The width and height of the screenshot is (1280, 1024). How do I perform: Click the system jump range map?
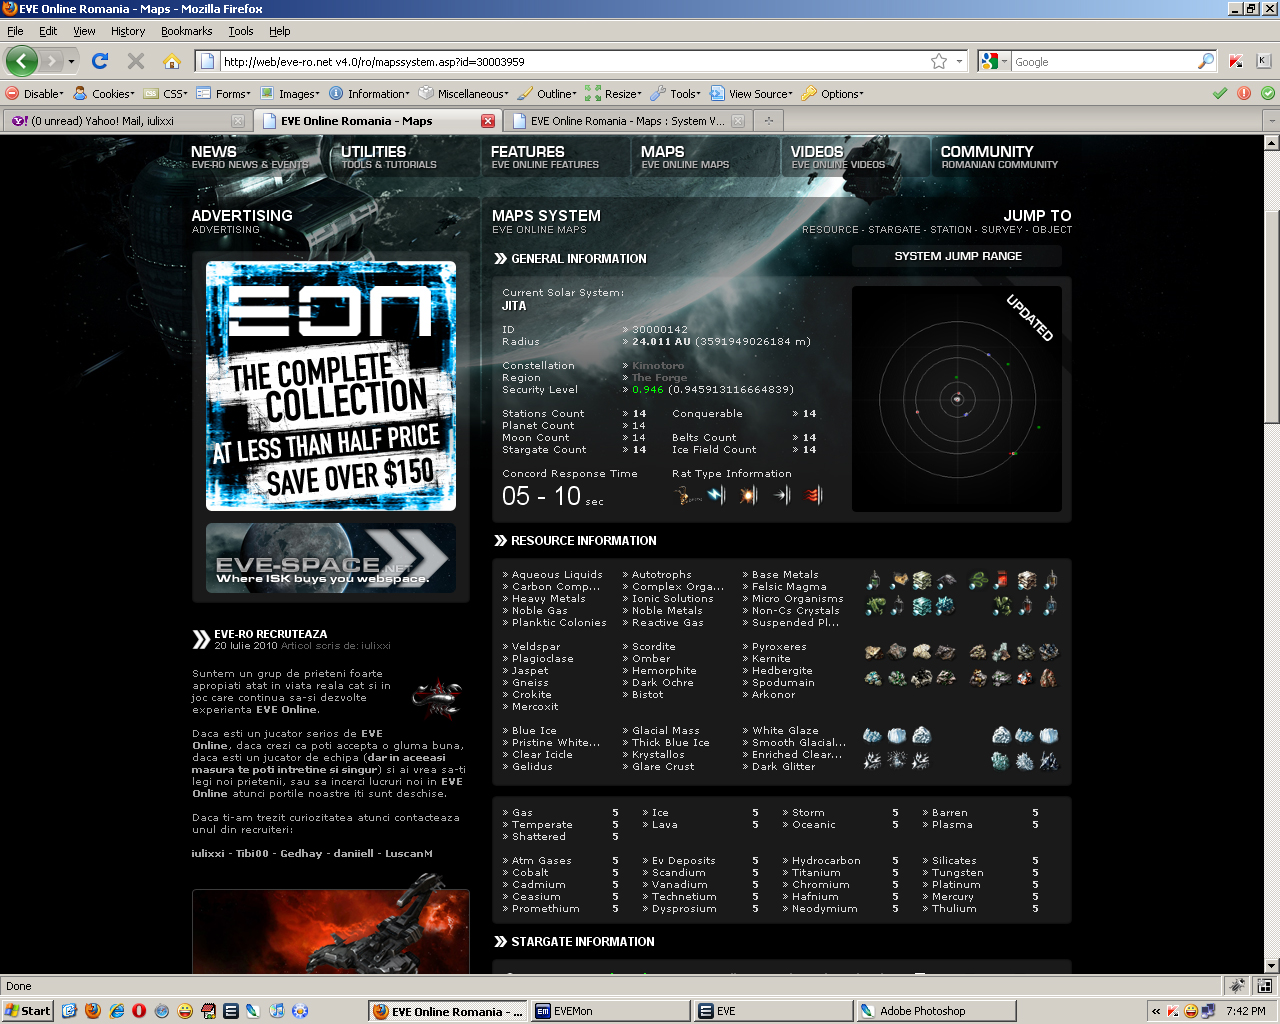pos(957,399)
